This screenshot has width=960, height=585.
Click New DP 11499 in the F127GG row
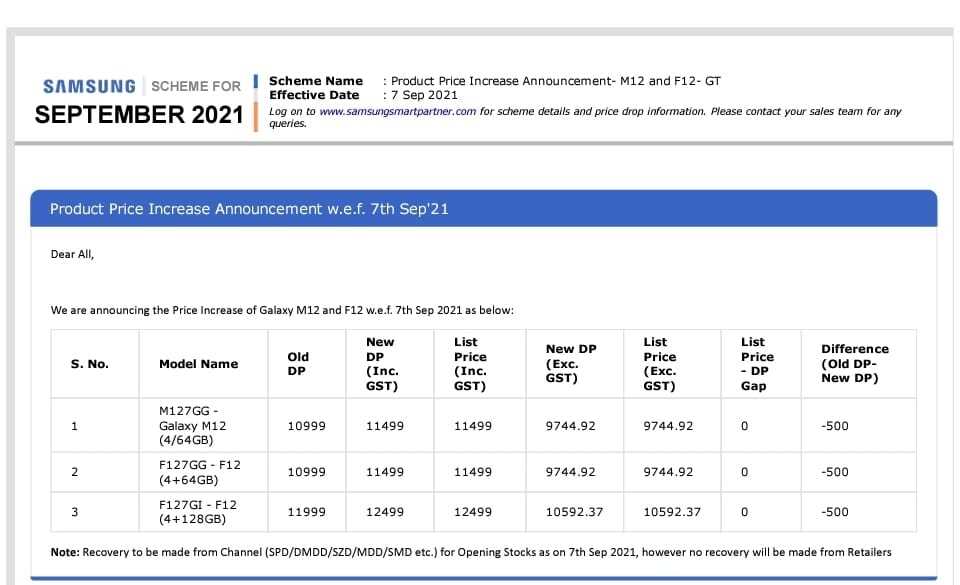pyautogui.click(x=385, y=472)
